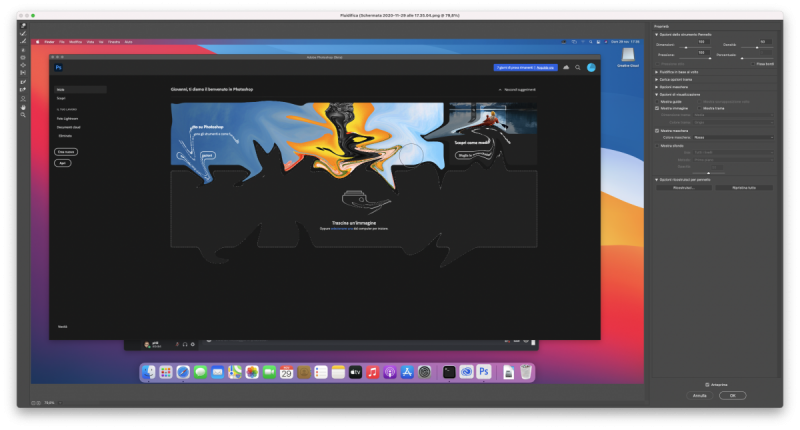This screenshot has width=800, height=430.
Task: Open the Dimensione trama dropdown
Action: 733,115
